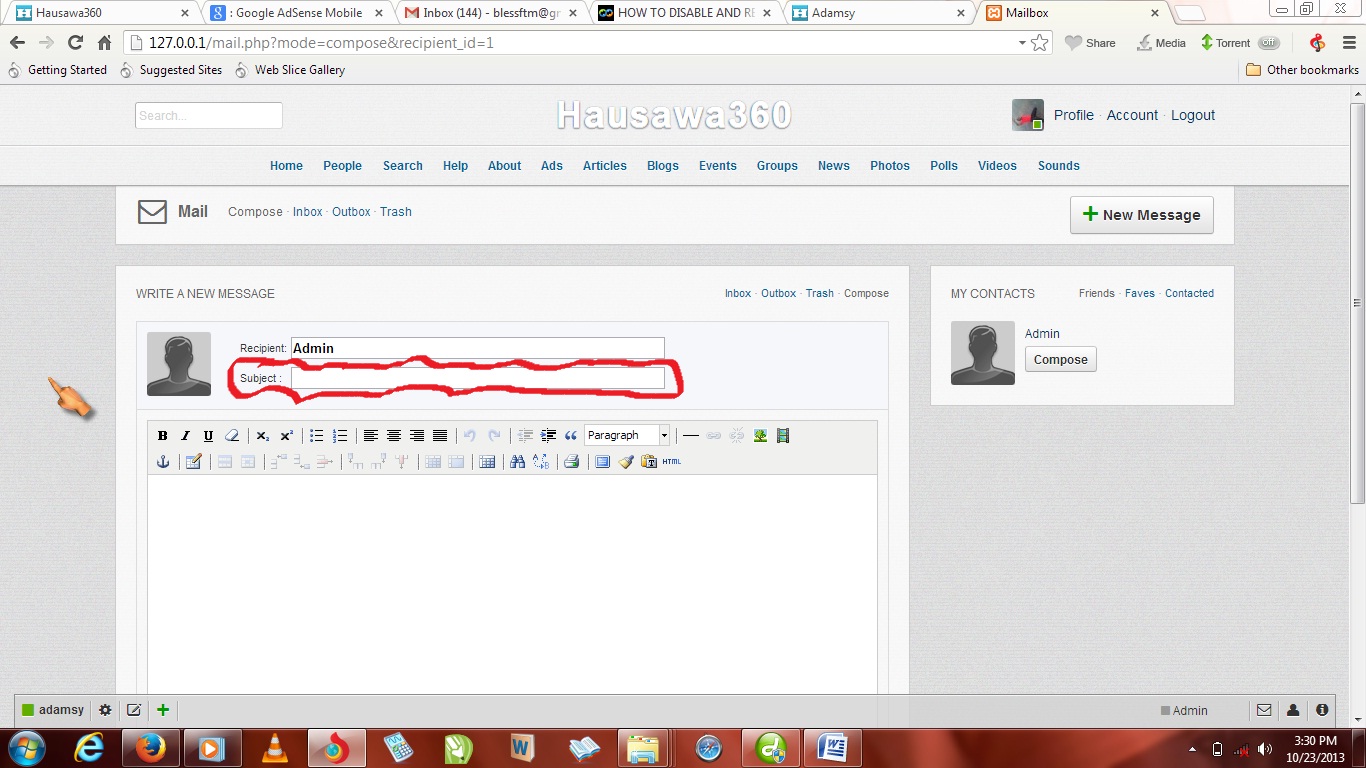Screen dimensions: 1366x768
Task: Insert an anchor in the message
Action: [162, 462]
